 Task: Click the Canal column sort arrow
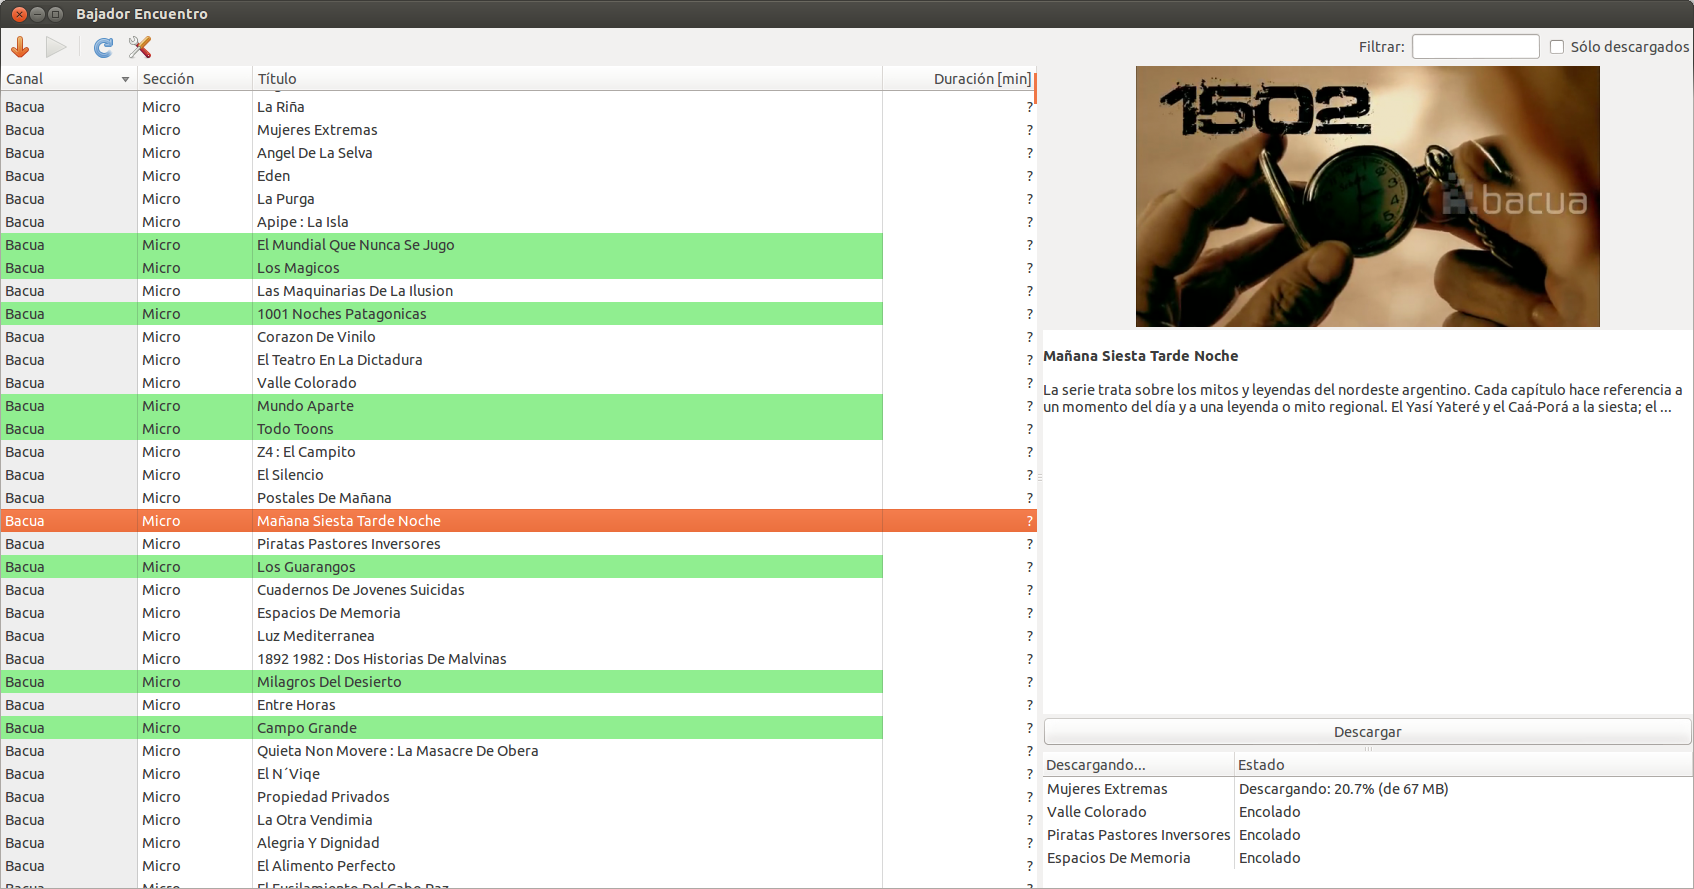pyautogui.click(x=125, y=79)
